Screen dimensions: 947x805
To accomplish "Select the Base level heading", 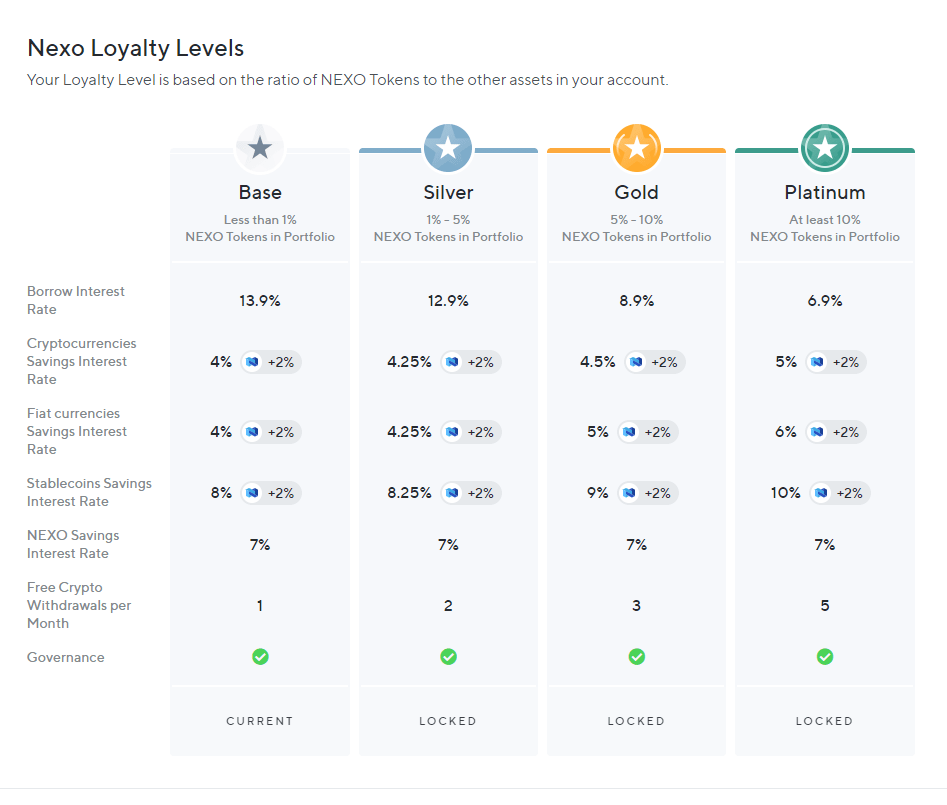I will click(260, 192).
